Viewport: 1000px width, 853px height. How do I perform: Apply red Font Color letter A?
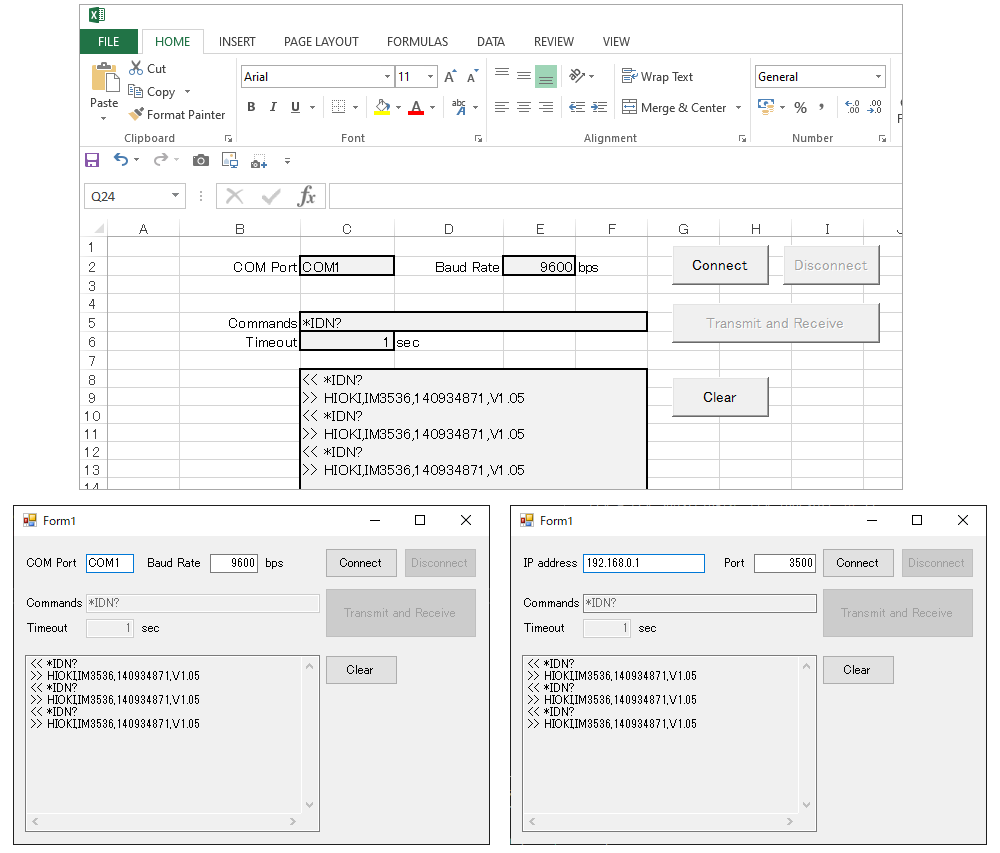(416, 107)
